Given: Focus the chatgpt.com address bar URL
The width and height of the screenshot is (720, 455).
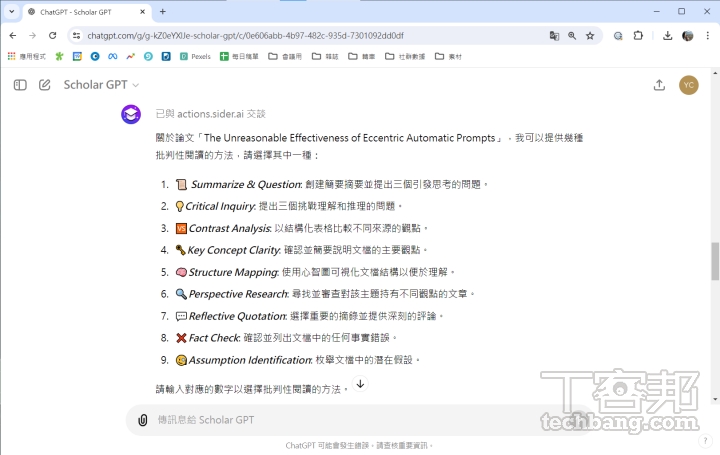Looking at the screenshot, I should [x=246, y=35].
